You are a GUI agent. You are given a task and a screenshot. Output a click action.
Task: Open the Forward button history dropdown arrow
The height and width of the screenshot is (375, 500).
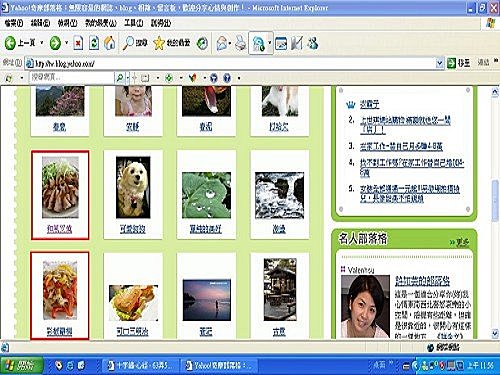point(66,43)
